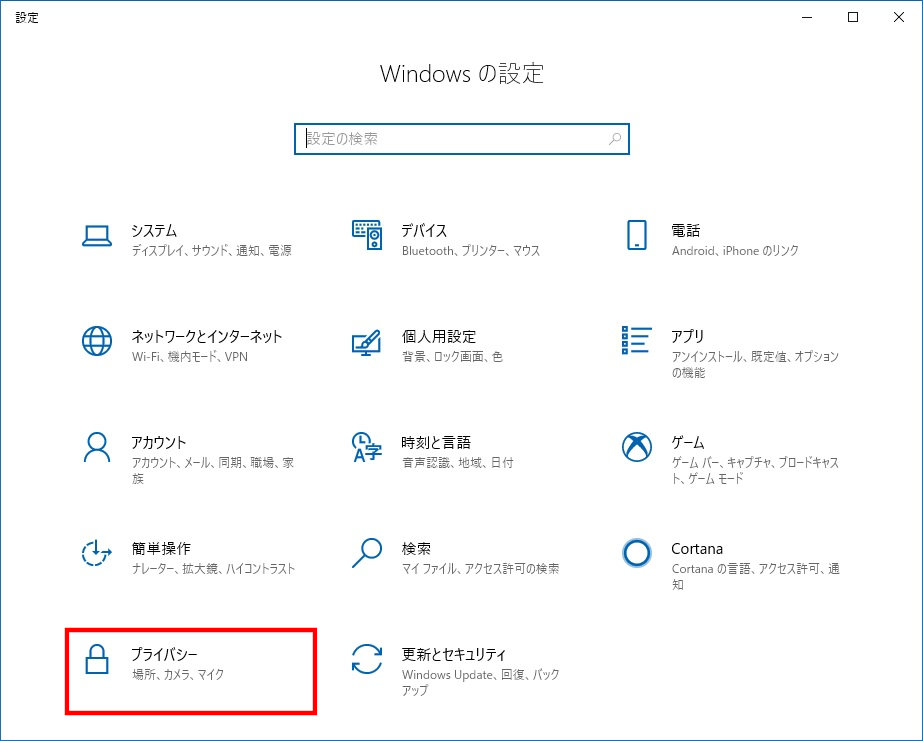Click the アカウント person icon
Screen dimensions: 923x741
coord(97,447)
